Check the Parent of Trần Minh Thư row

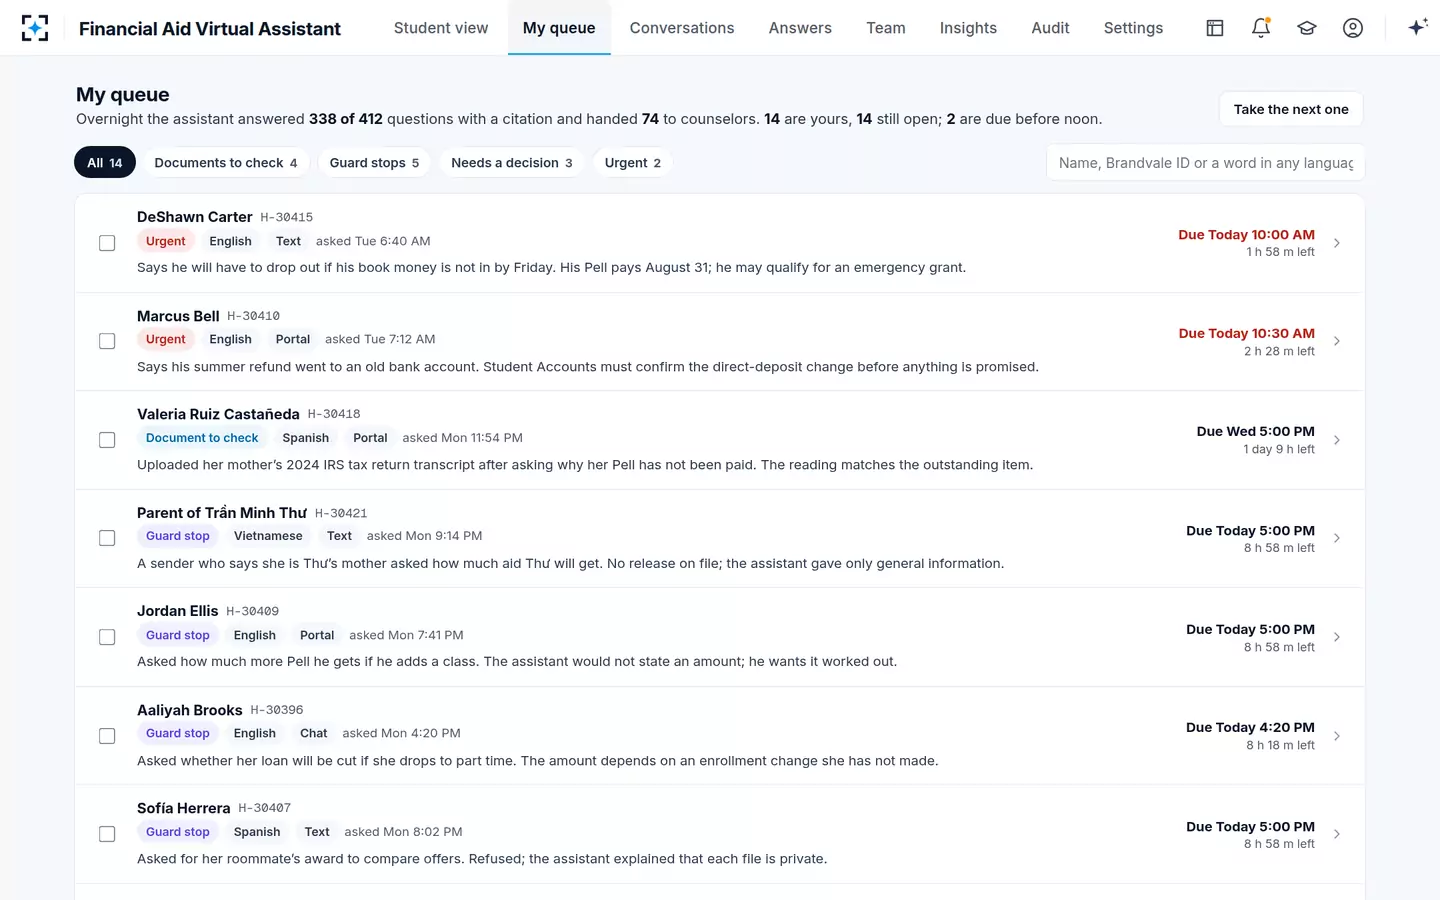[107, 538]
